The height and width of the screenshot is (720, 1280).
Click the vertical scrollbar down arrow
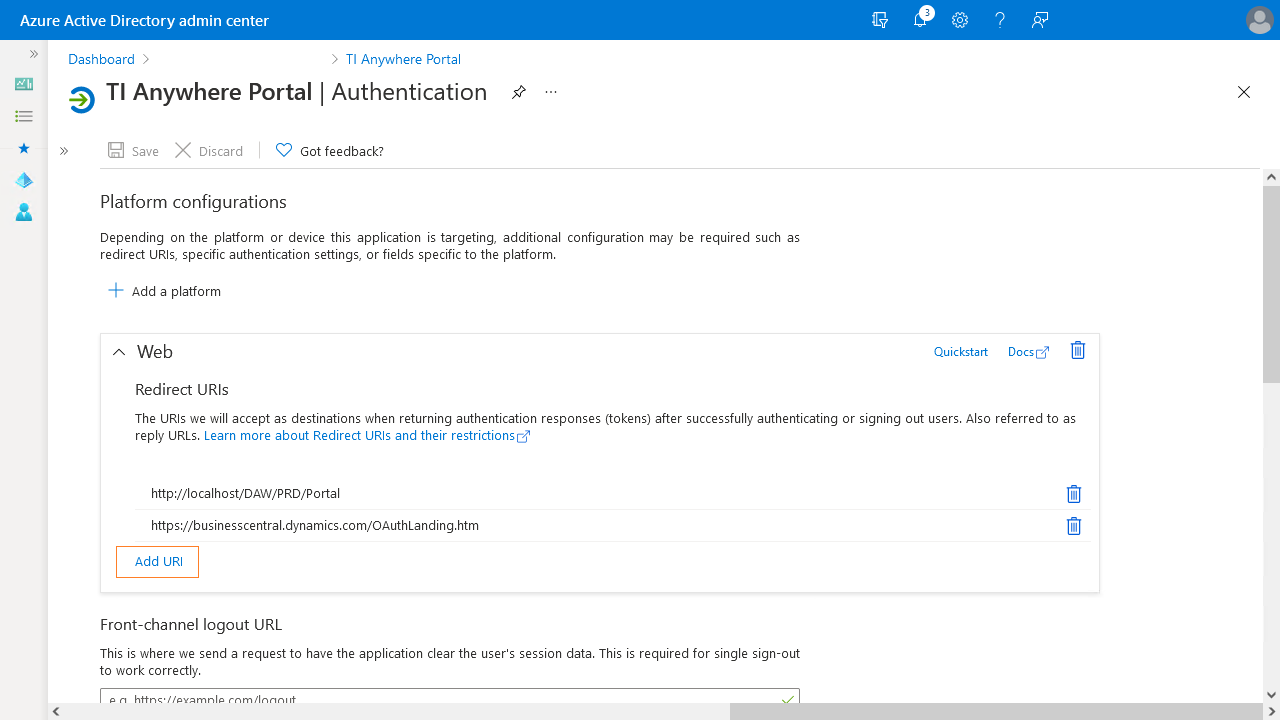tap(1271, 695)
